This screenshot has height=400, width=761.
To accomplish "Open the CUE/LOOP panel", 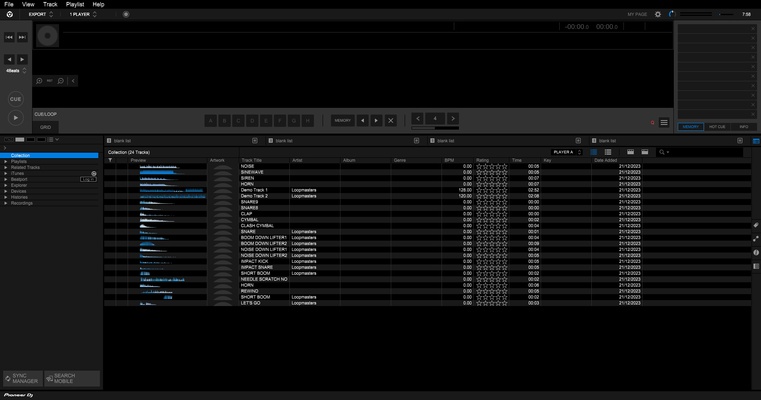I will tap(46, 114).
